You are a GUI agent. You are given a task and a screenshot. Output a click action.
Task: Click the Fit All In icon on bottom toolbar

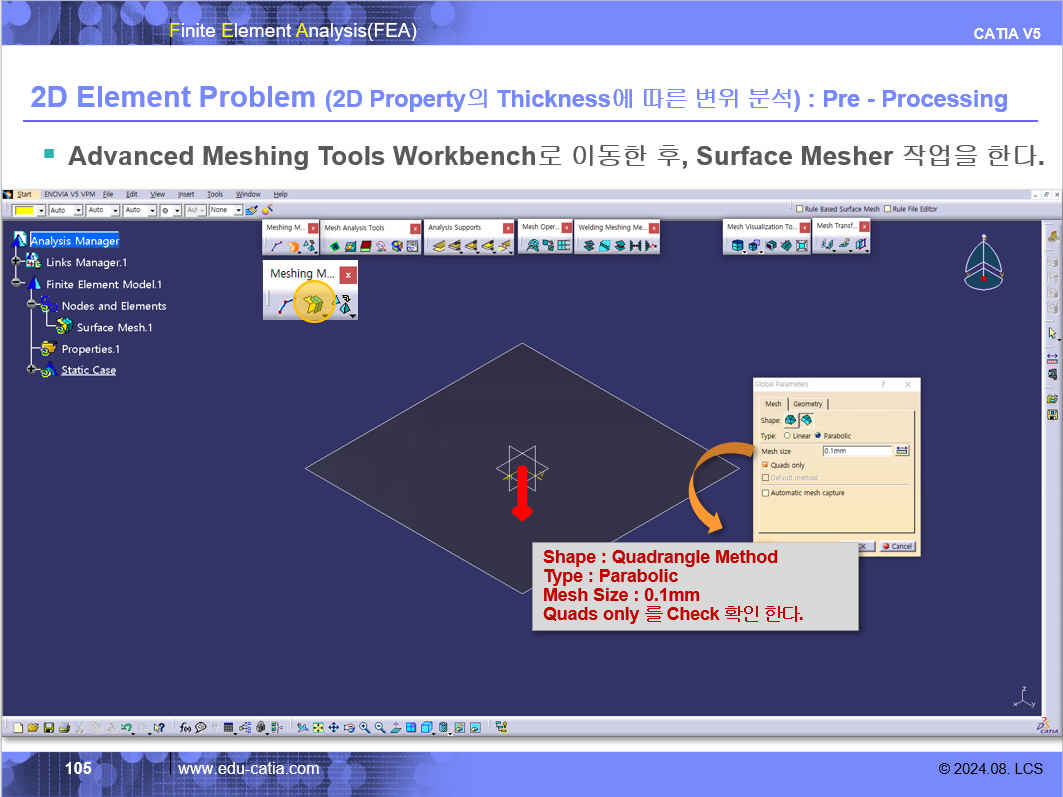click(318, 728)
